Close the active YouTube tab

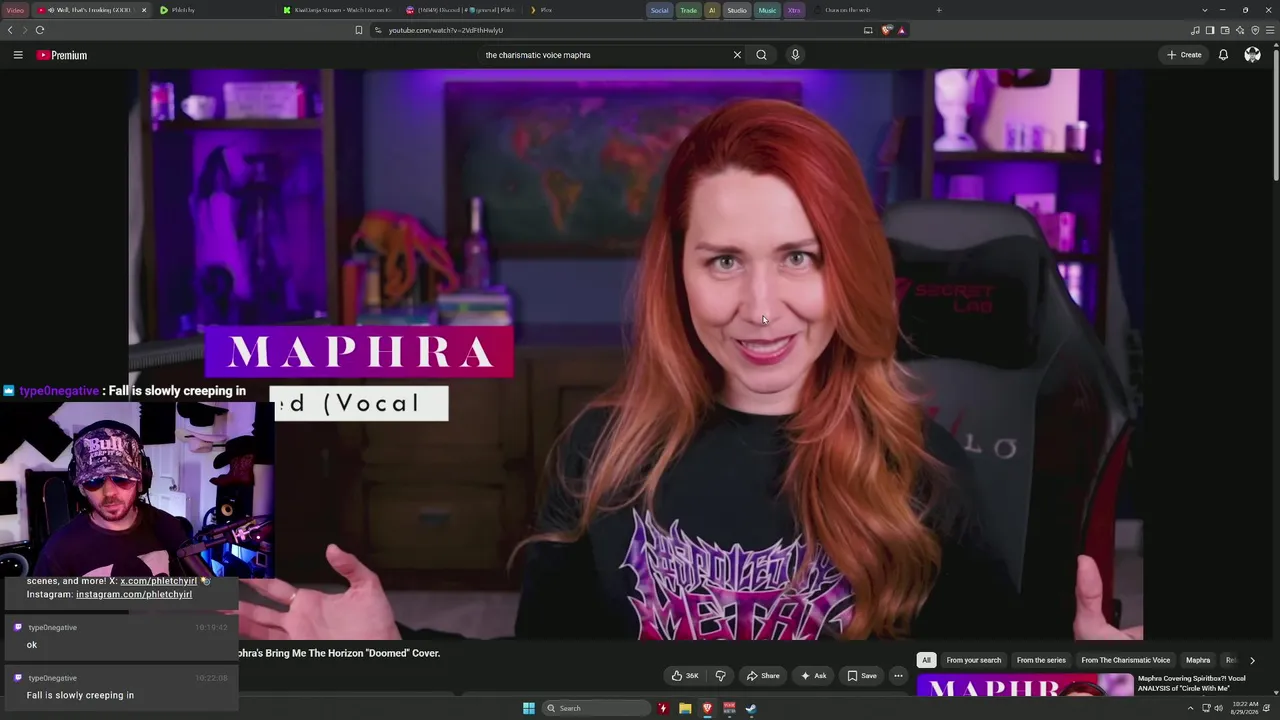point(144,10)
